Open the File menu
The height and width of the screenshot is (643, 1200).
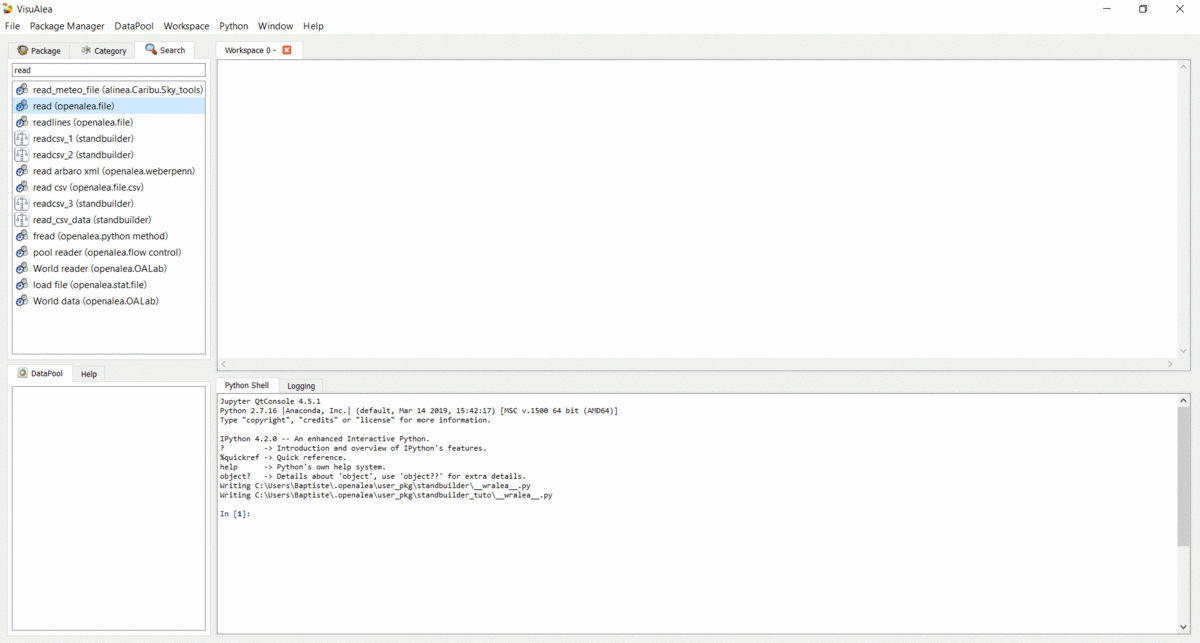tap(12, 26)
